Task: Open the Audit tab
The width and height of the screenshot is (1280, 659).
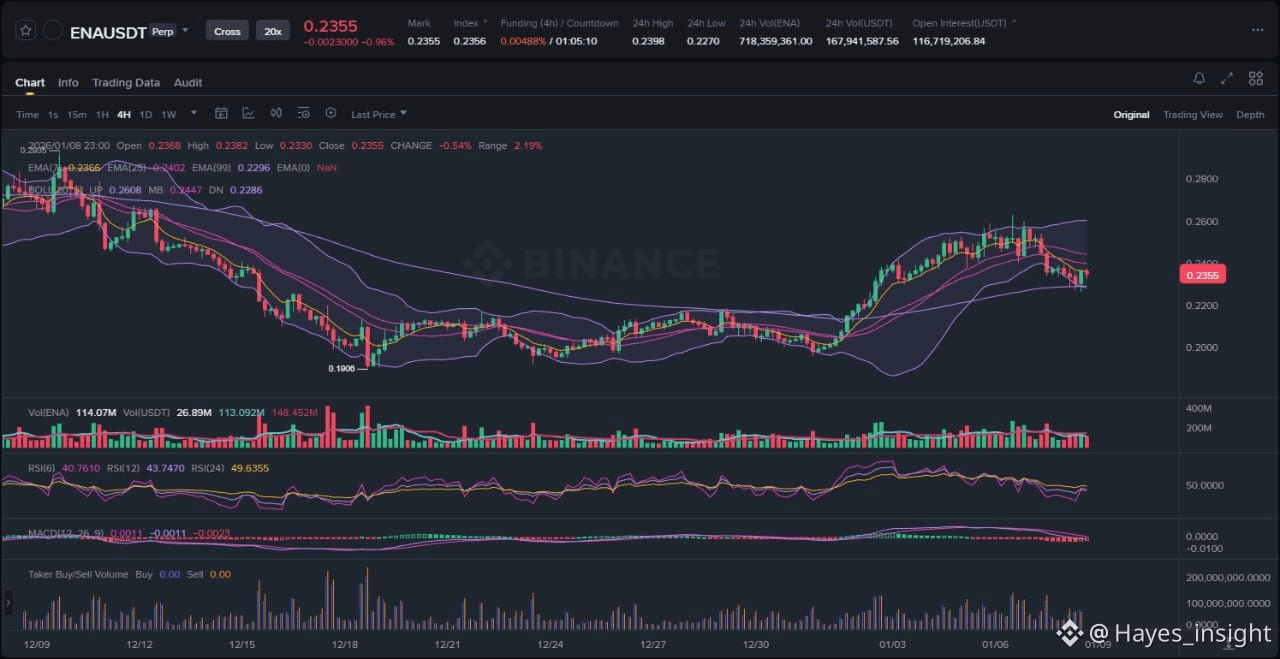Action: [188, 83]
